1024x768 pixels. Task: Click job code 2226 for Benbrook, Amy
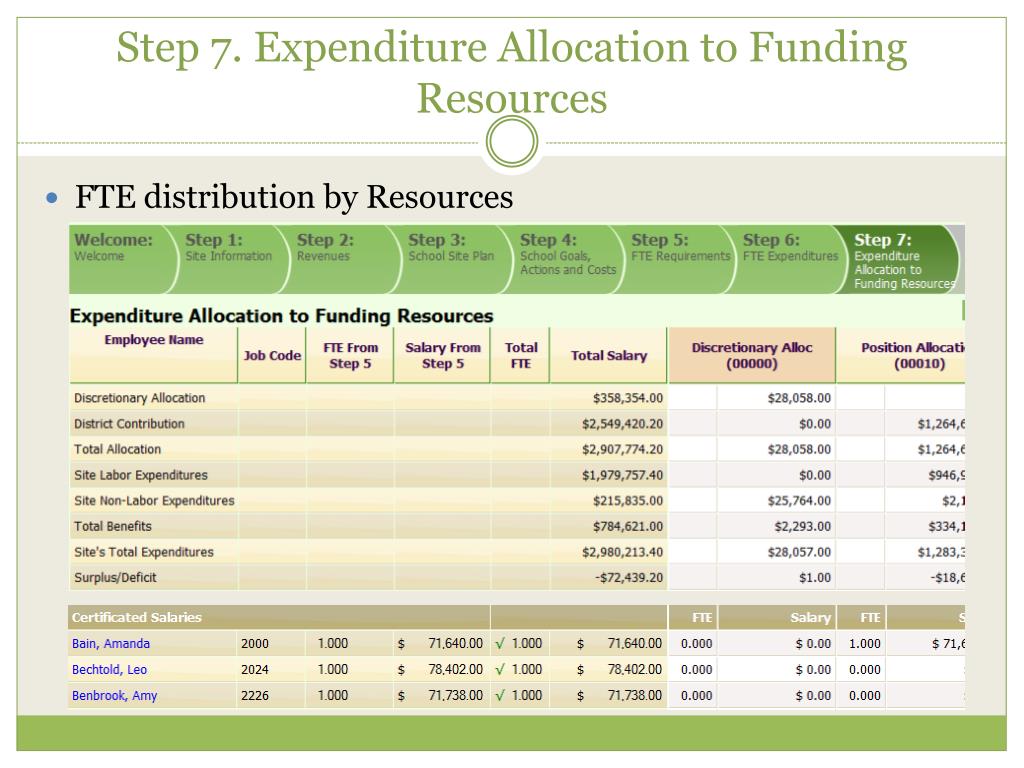(255, 696)
